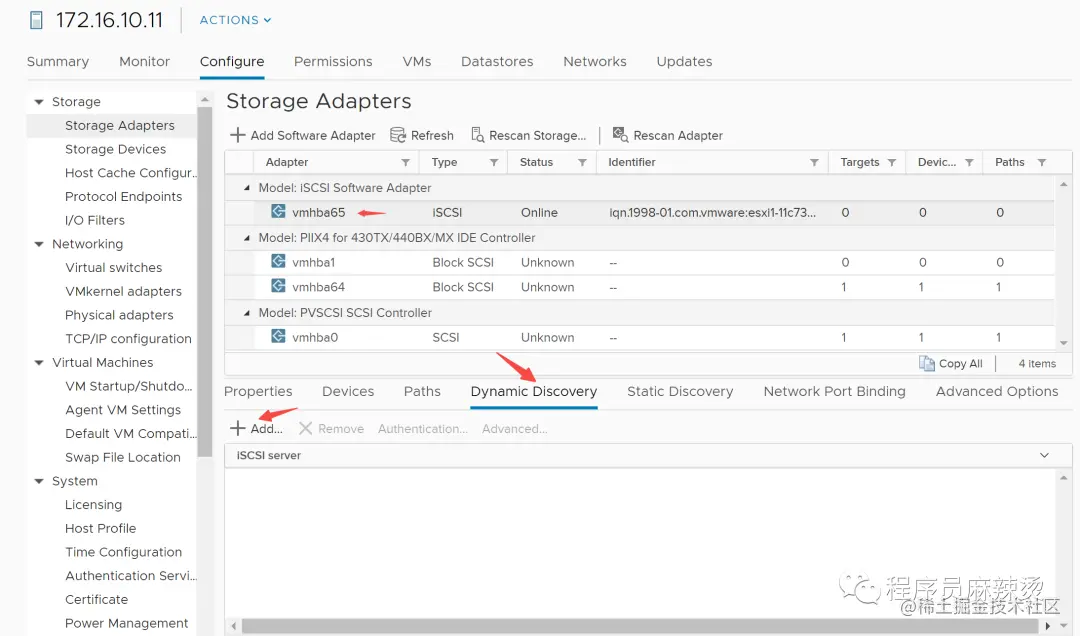Image resolution: width=1080 pixels, height=636 pixels.
Task: Click the plus icon for Add iSCSI server
Action: click(x=238, y=428)
